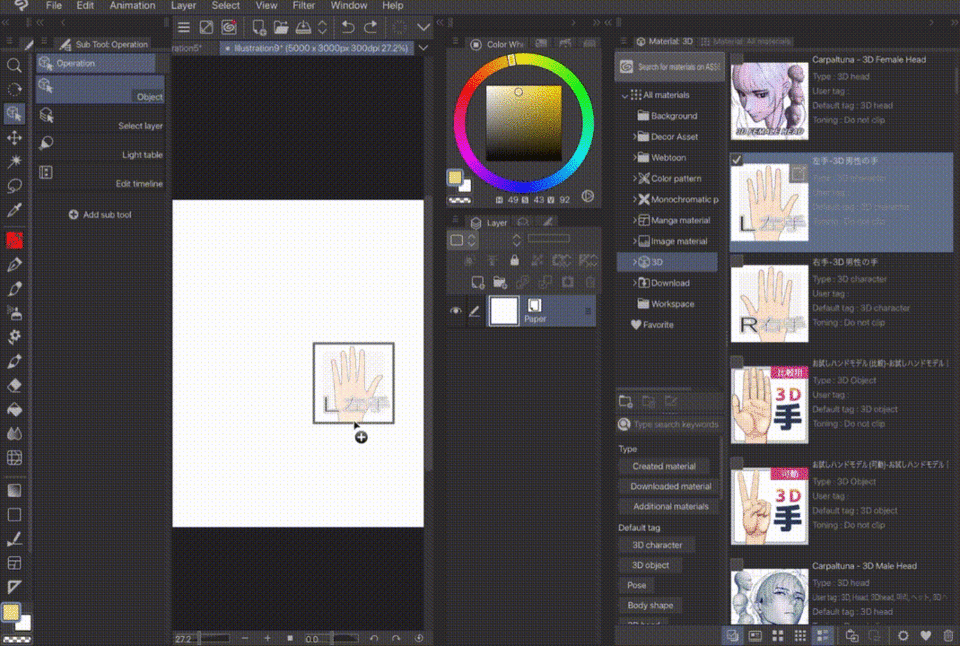This screenshot has width=960, height=646.
Task: Open the document tab list dropdown arrow
Action: (x=423, y=48)
